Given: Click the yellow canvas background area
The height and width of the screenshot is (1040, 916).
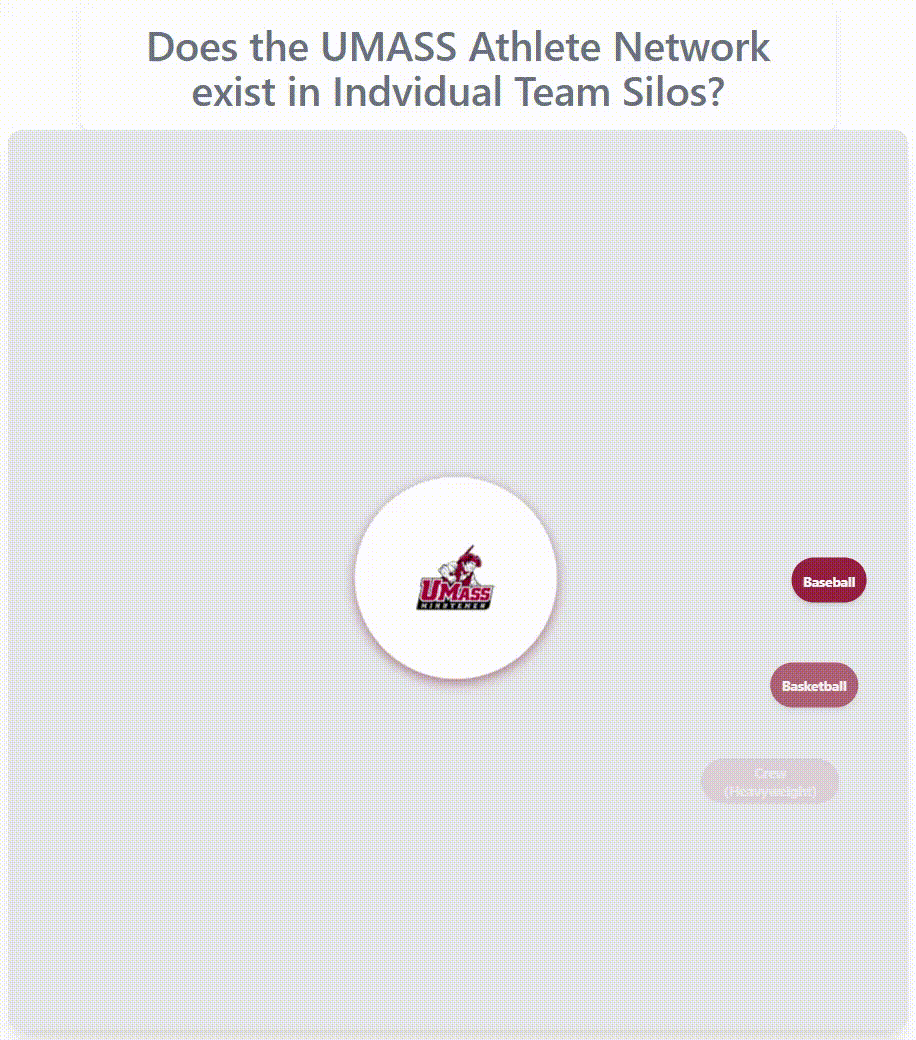Looking at the screenshot, I should pyautogui.click(x=200, y=300).
